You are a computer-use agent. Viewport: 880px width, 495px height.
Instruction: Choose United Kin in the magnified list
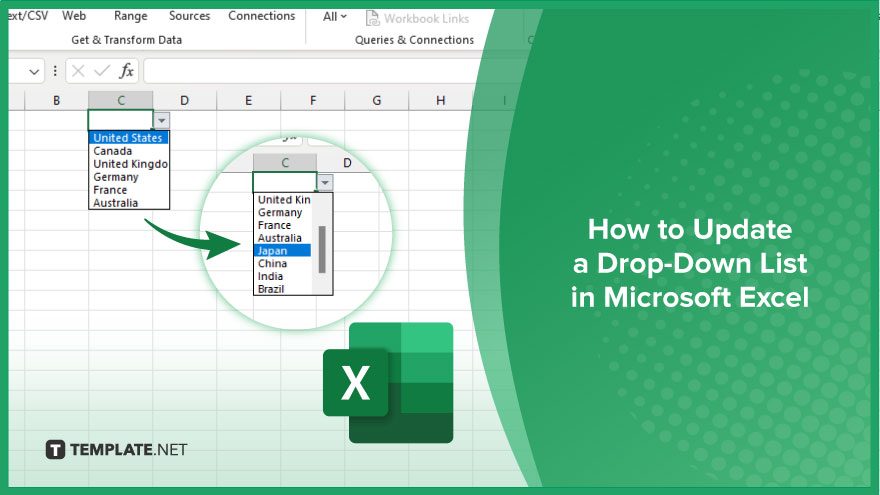(x=283, y=200)
